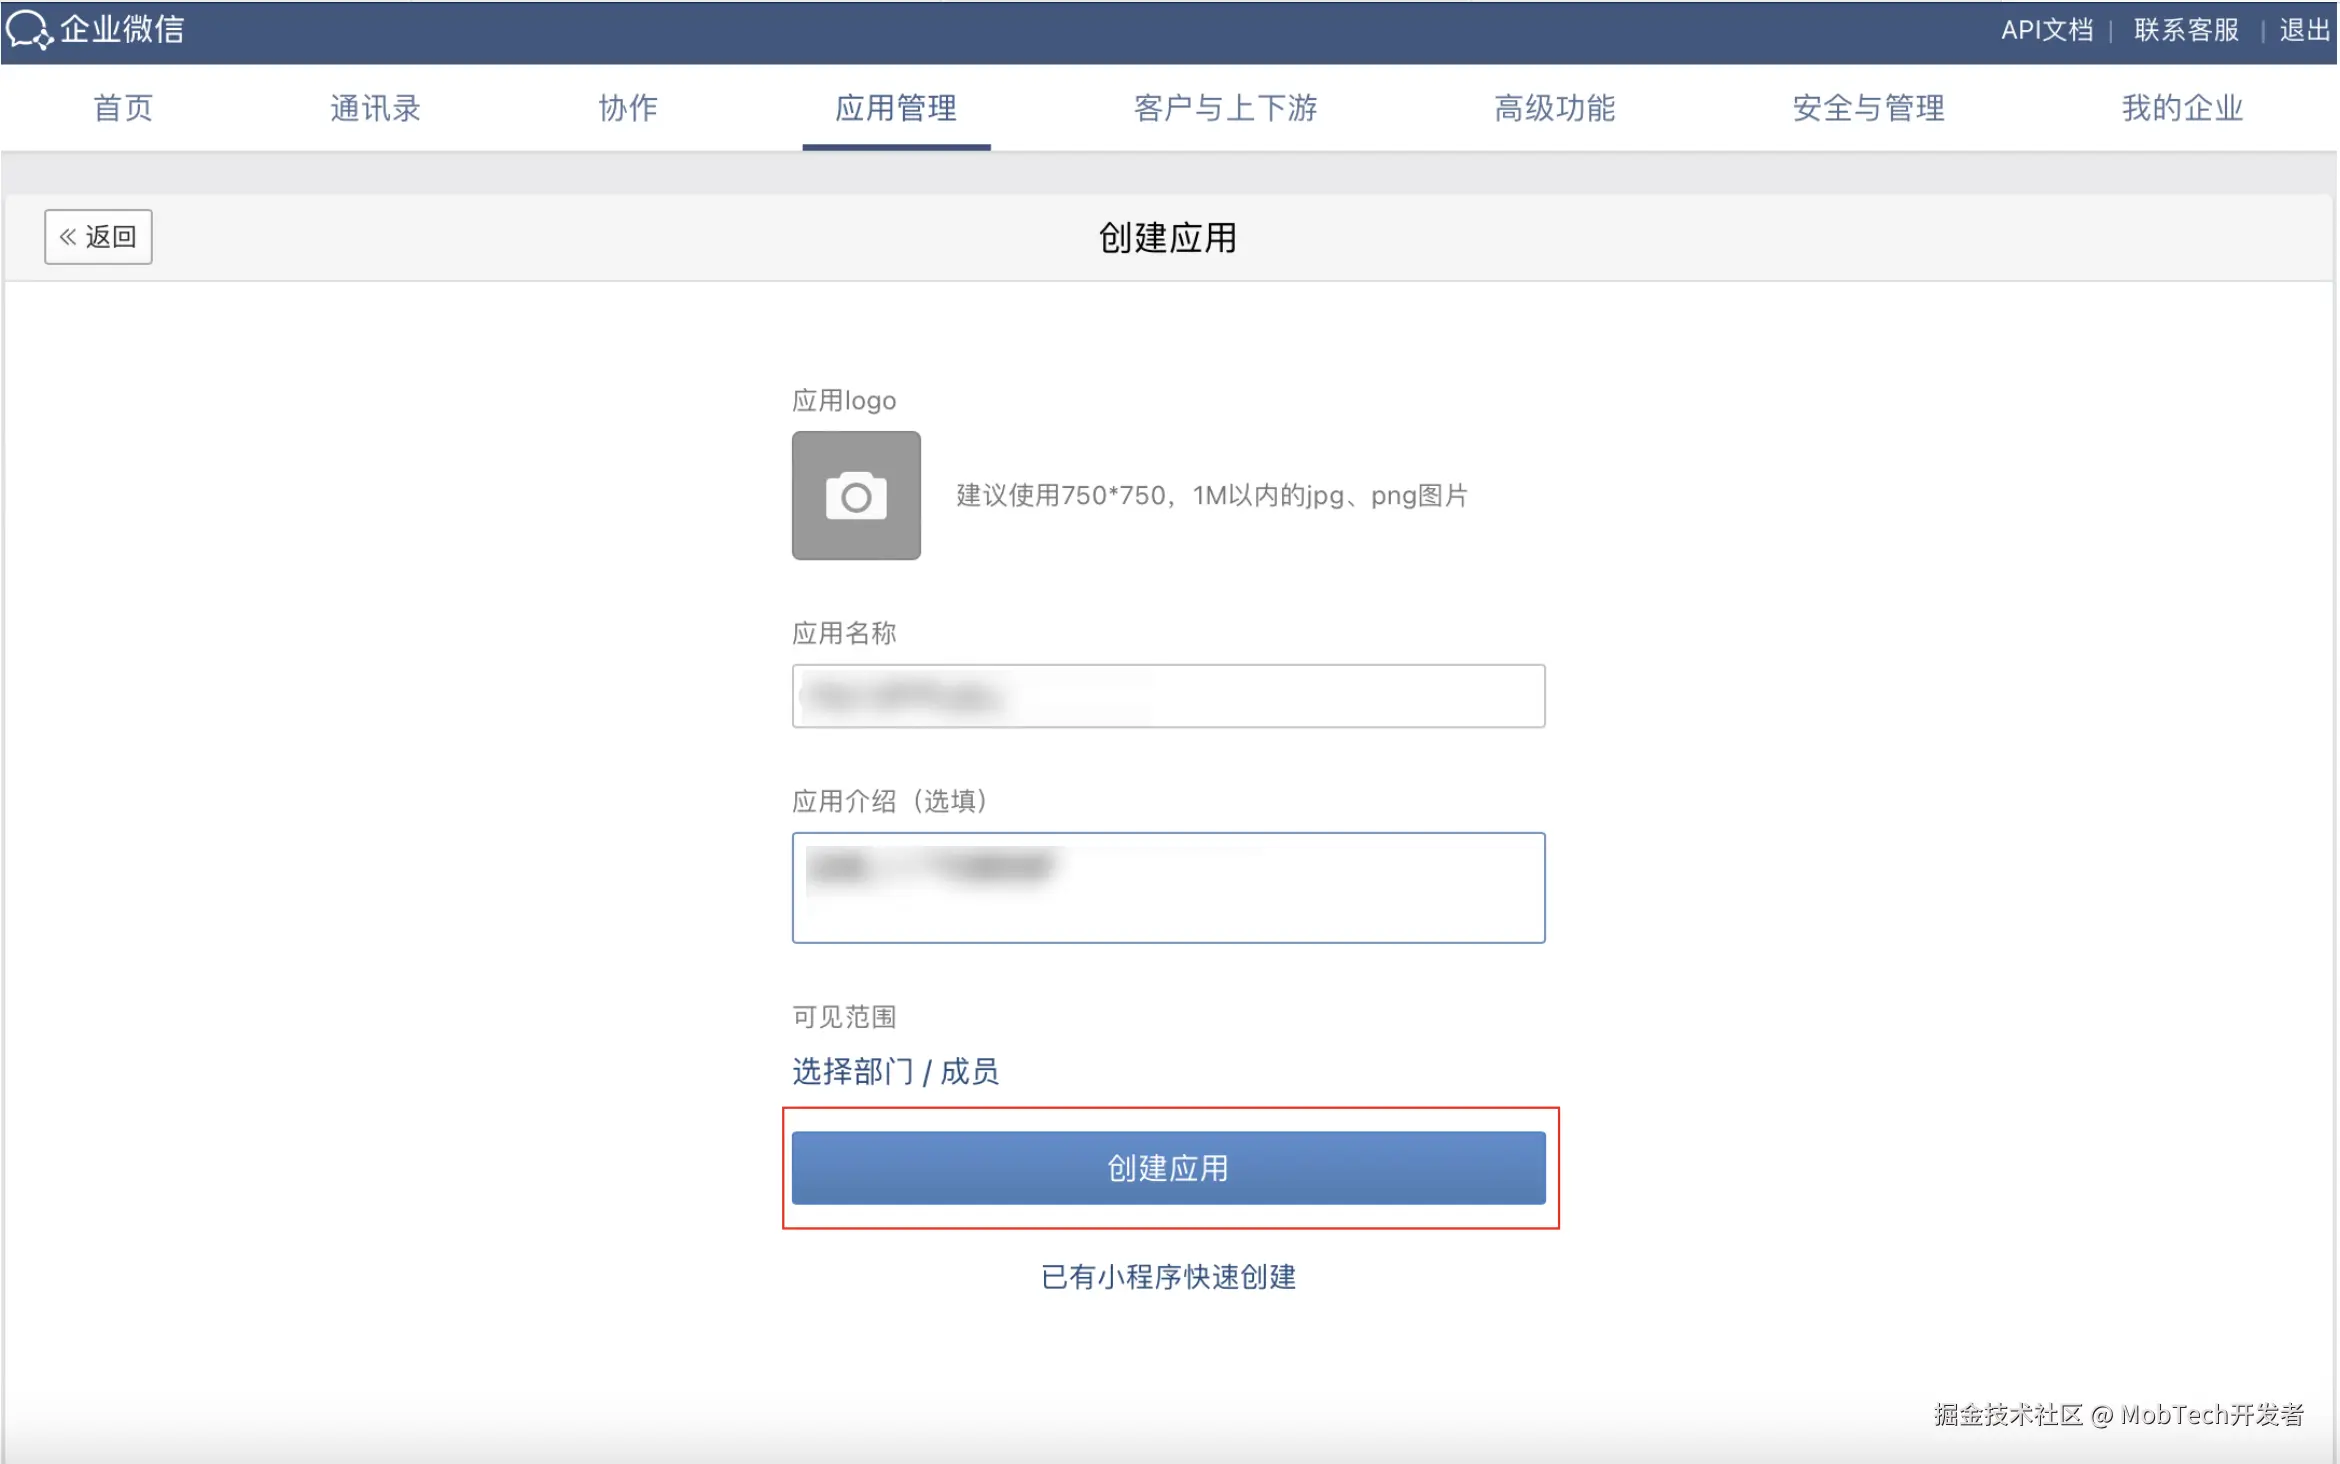Switch to the 通讯录 tab
This screenshot has width=2340, height=1464.
point(375,108)
